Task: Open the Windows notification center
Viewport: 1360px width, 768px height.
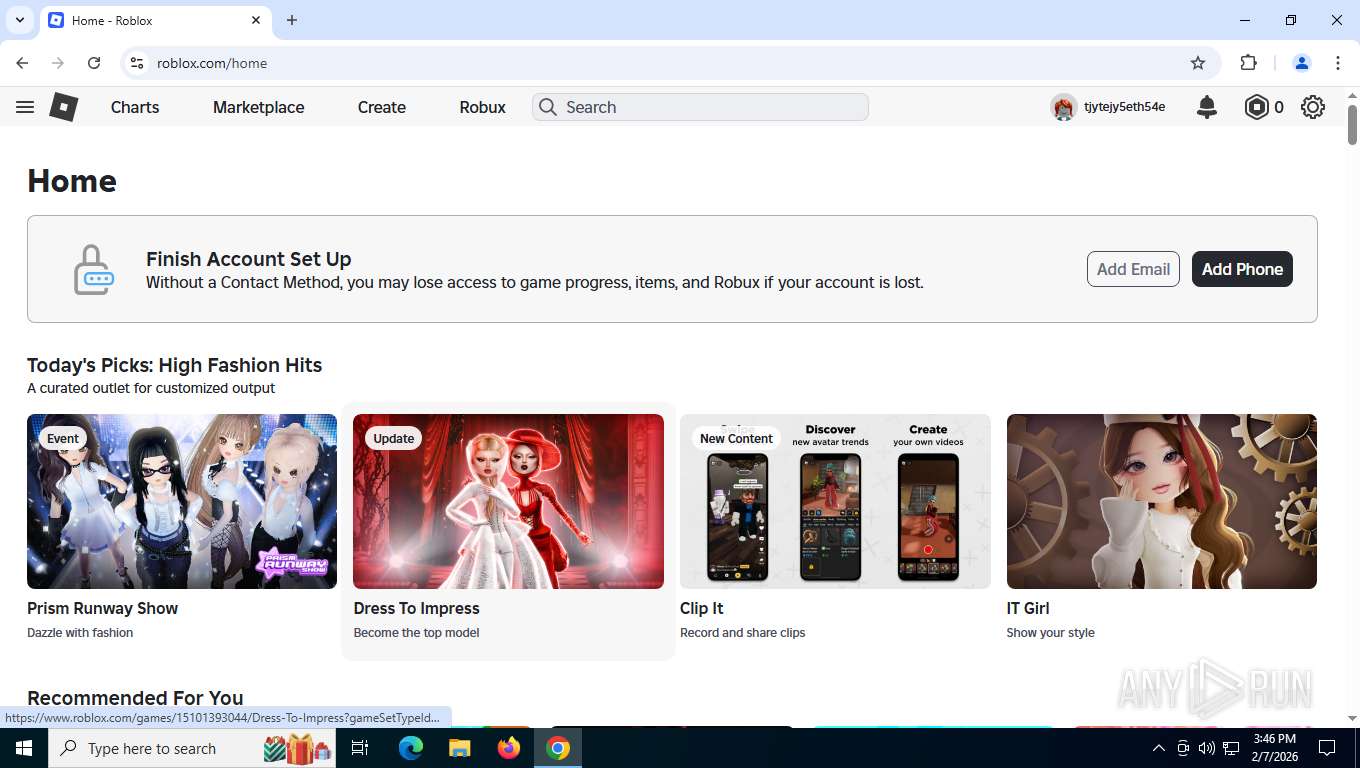Action: 1327,748
